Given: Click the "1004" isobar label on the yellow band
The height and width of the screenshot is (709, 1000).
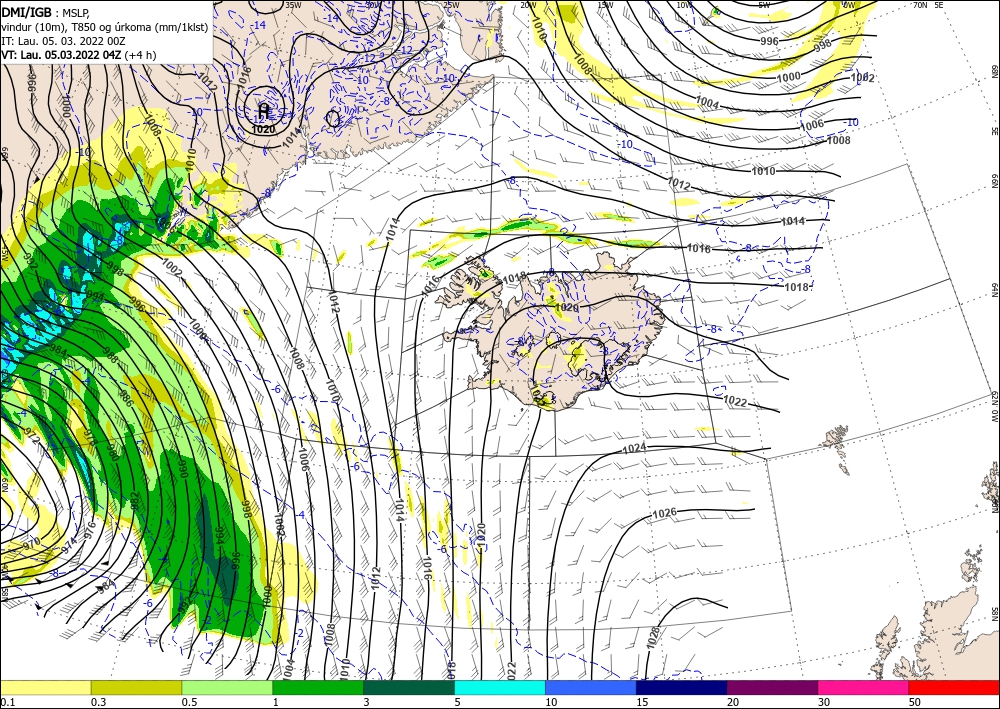Looking at the screenshot, I should (707, 102).
